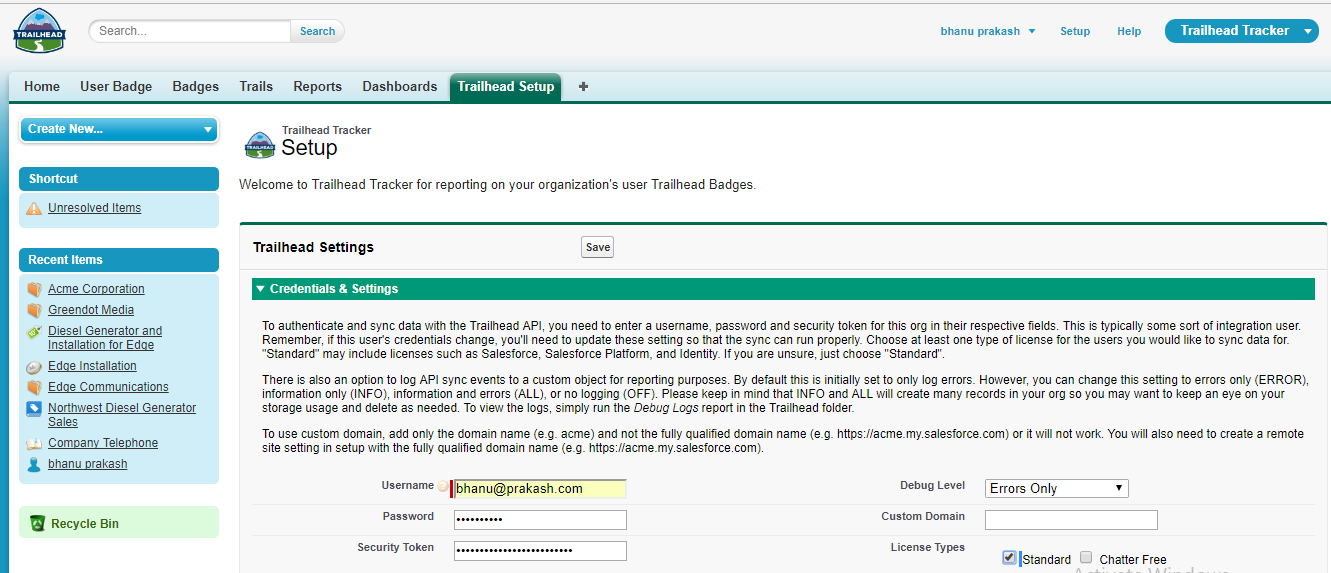Open the User Badge tab
The height and width of the screenshot is (573, 1331).
[116, 87]
